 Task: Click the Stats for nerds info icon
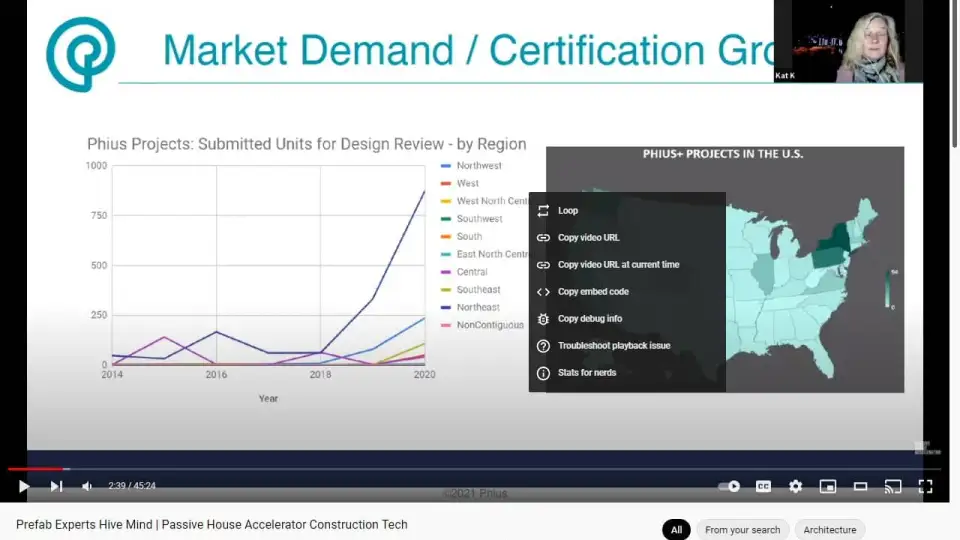(x=543, y=373)
